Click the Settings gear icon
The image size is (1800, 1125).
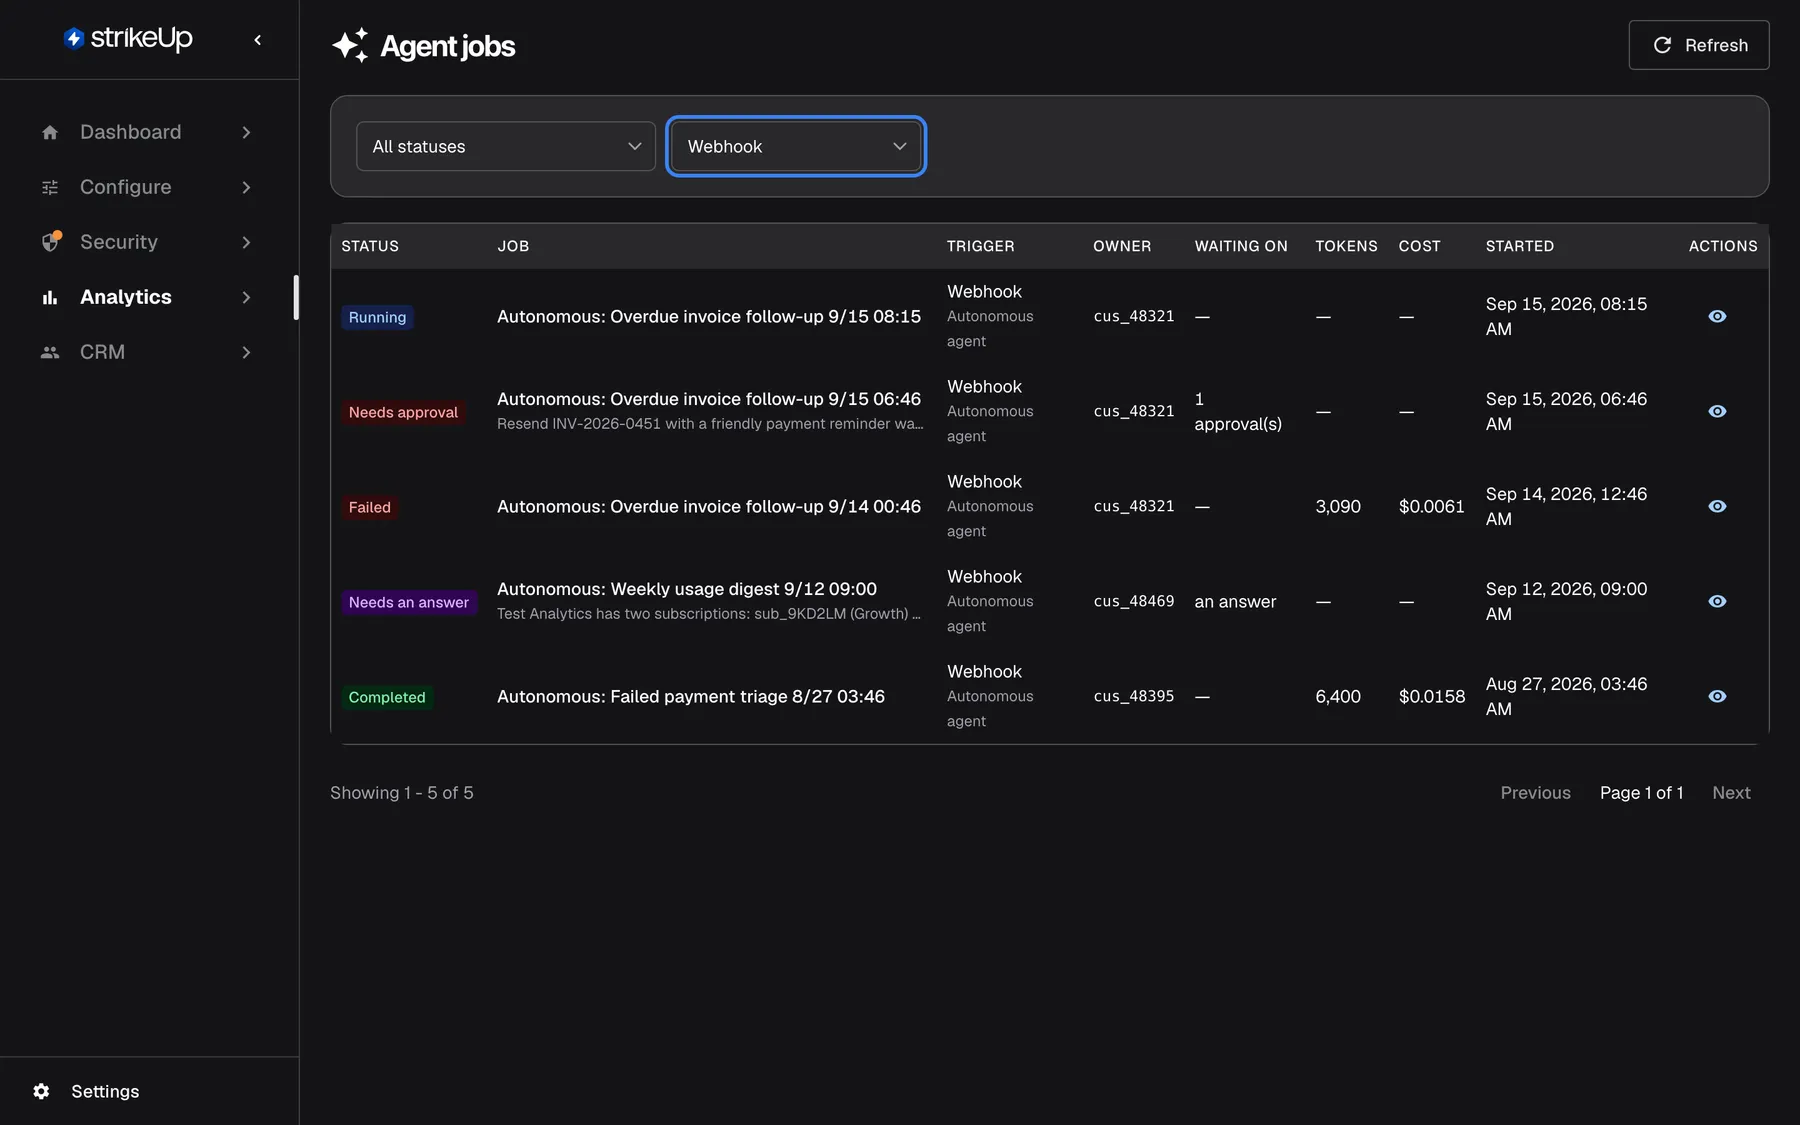coord(41,1091)
